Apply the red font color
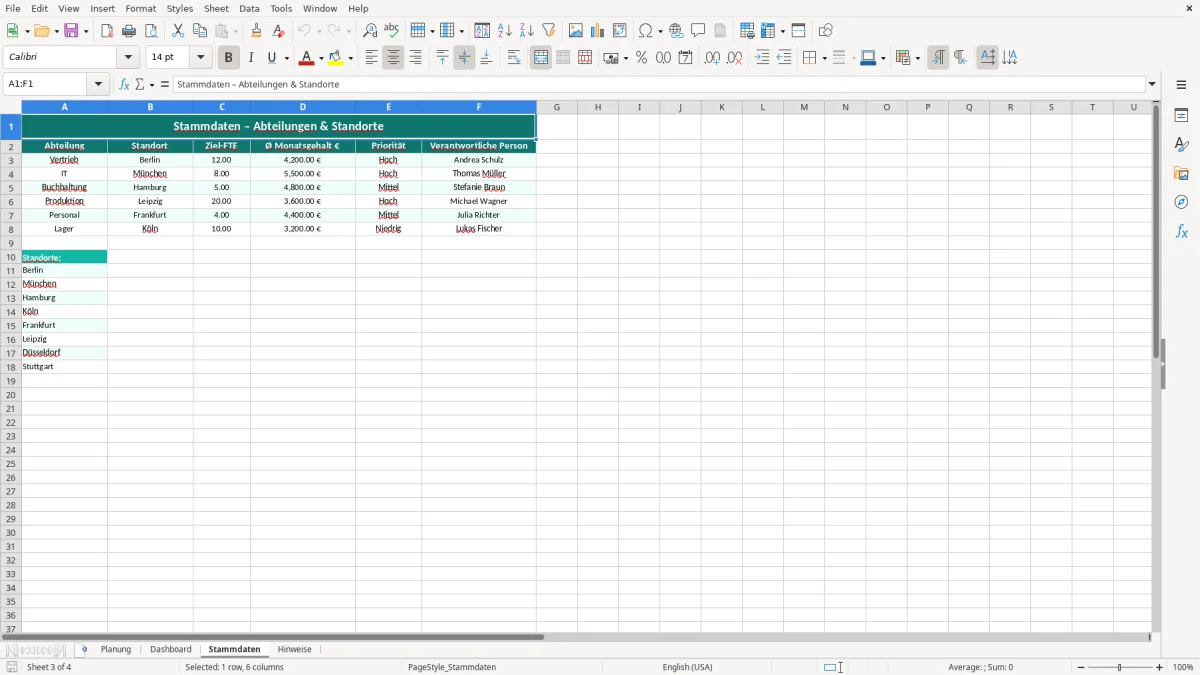The height and width of the screenshot is (675, 1200). point(307,58)
